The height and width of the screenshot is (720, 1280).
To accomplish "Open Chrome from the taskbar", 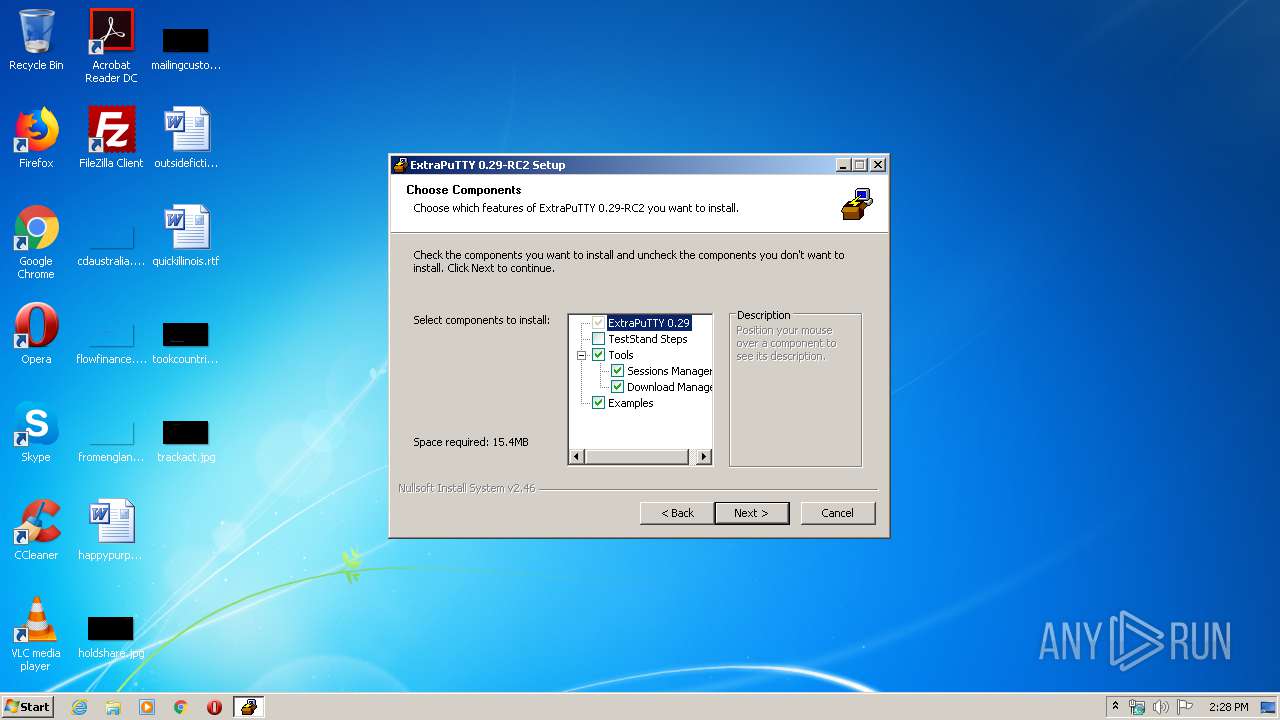I will pos(181,707).
